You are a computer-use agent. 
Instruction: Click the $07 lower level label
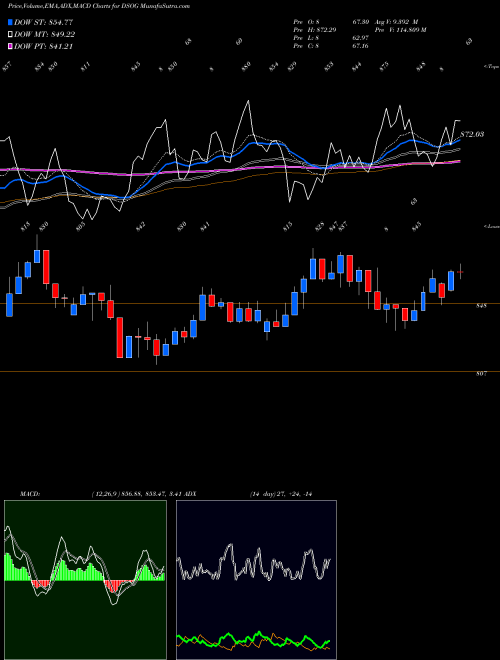482,373
